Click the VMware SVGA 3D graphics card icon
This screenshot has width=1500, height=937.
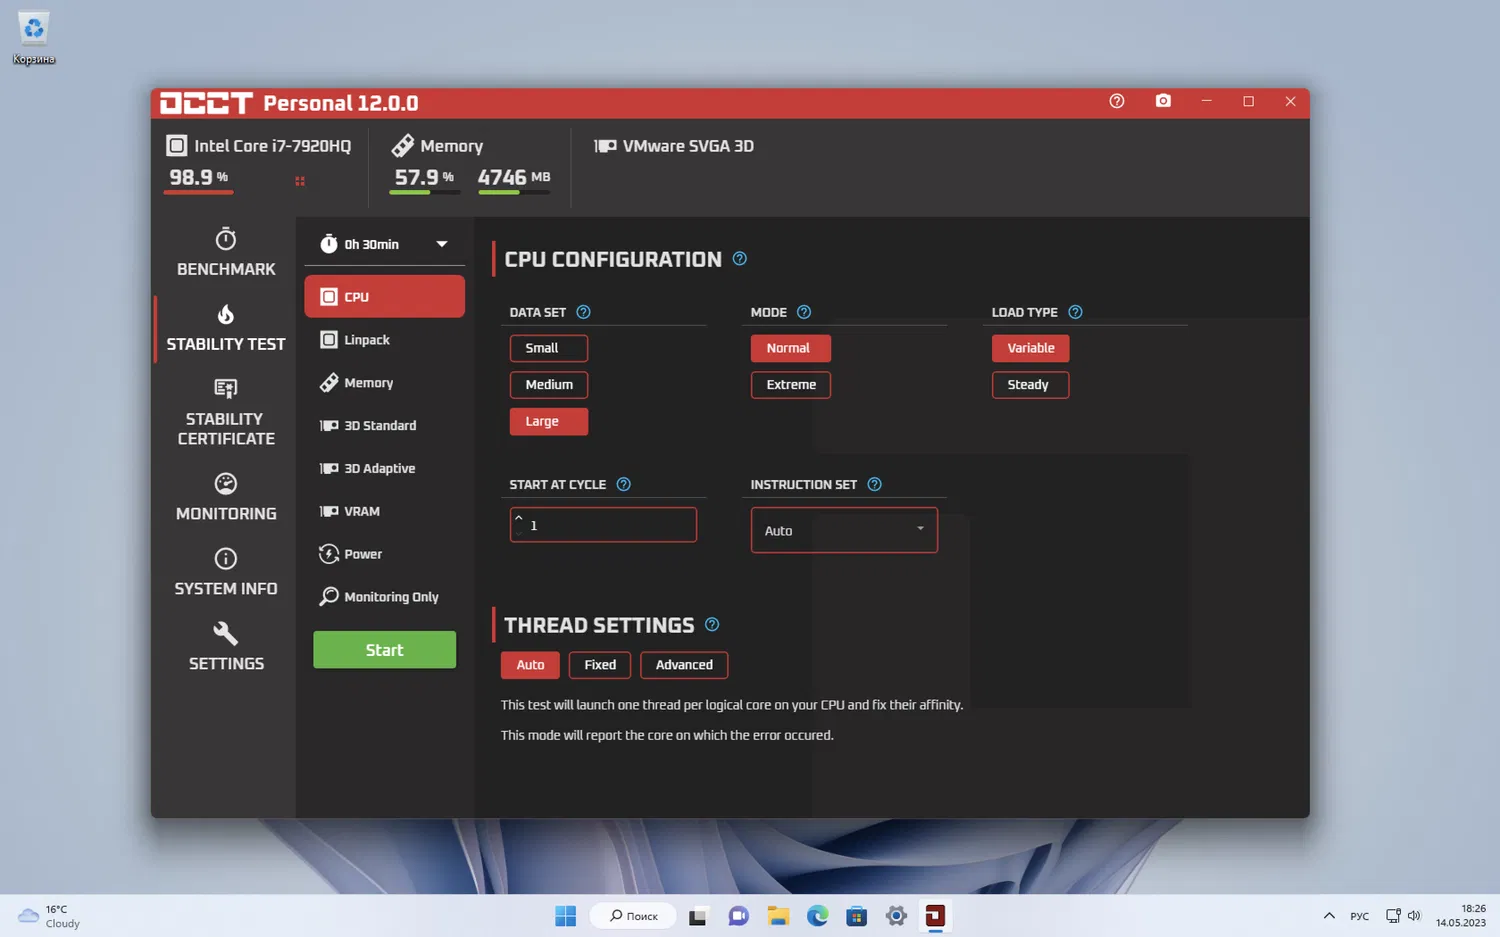pyautogui.click(x=605, y=146)
